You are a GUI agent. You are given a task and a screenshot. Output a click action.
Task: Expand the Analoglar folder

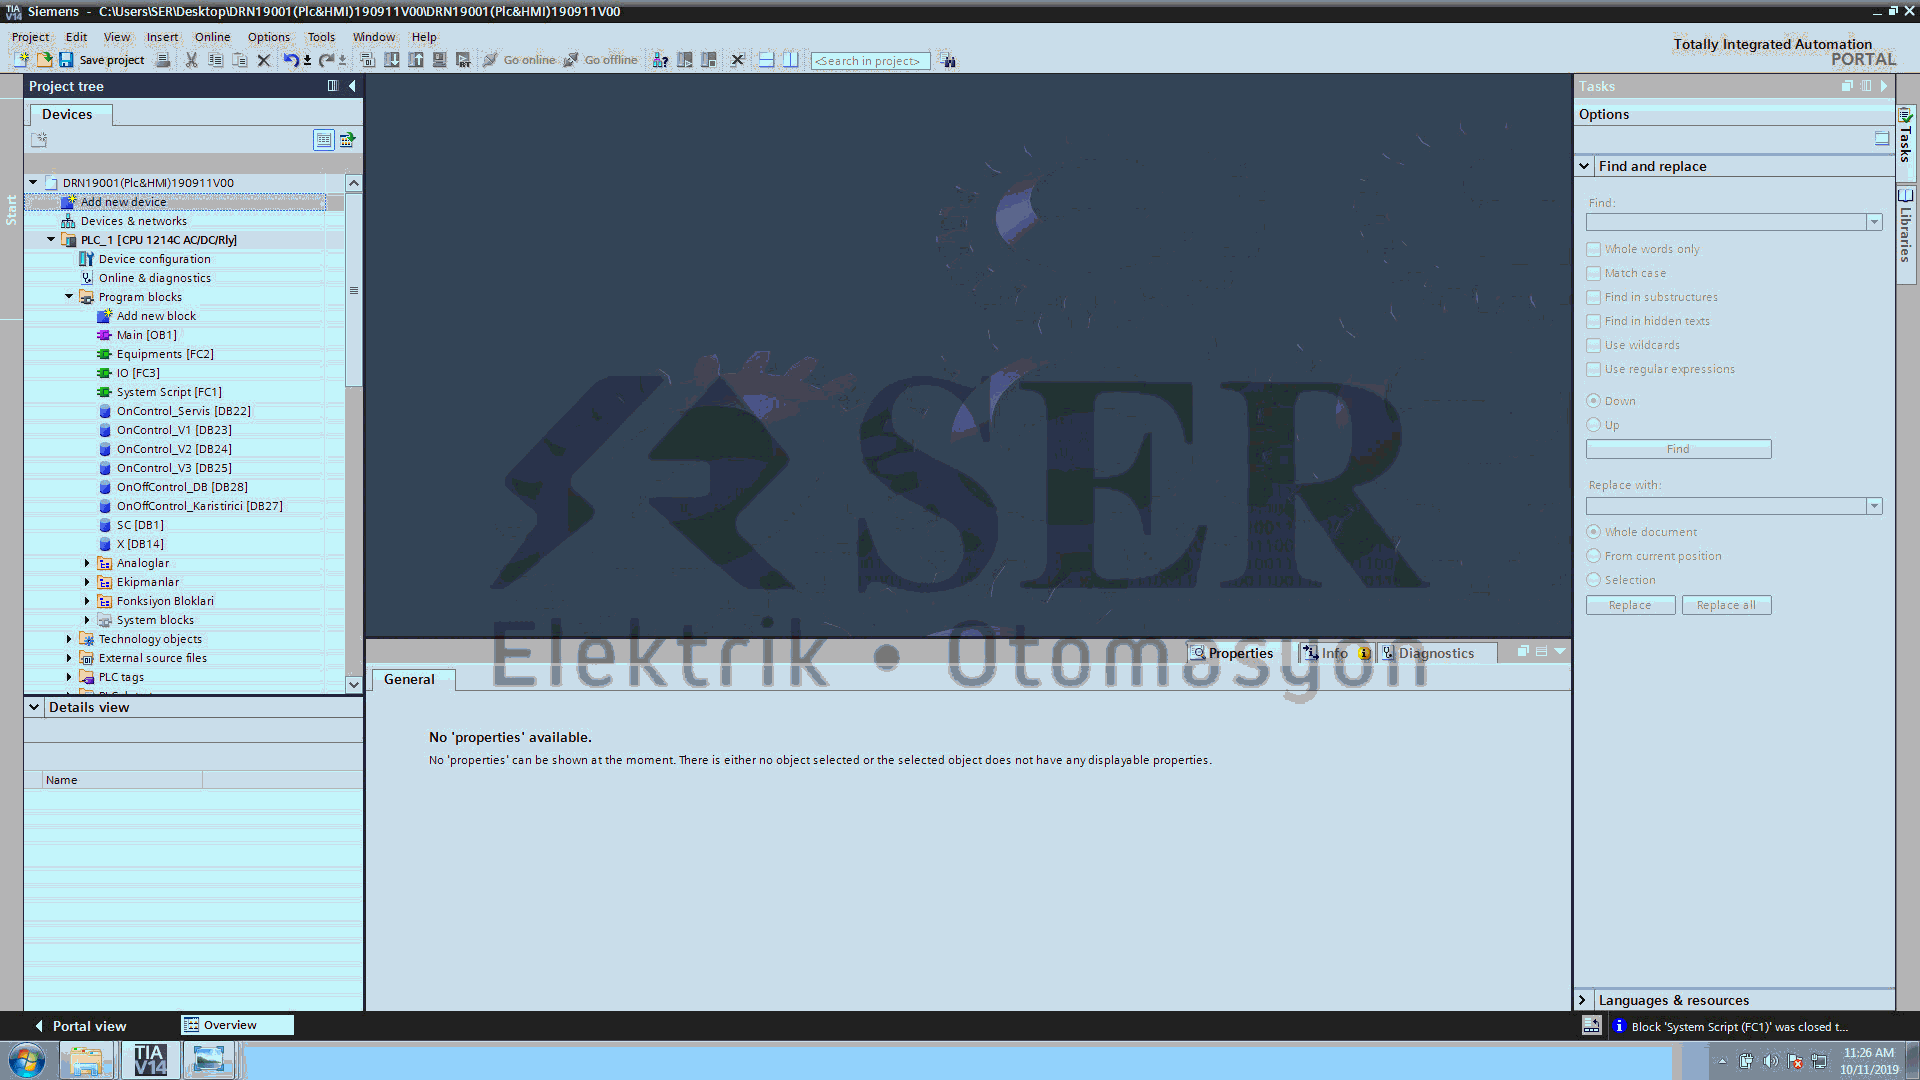(88, 563)
